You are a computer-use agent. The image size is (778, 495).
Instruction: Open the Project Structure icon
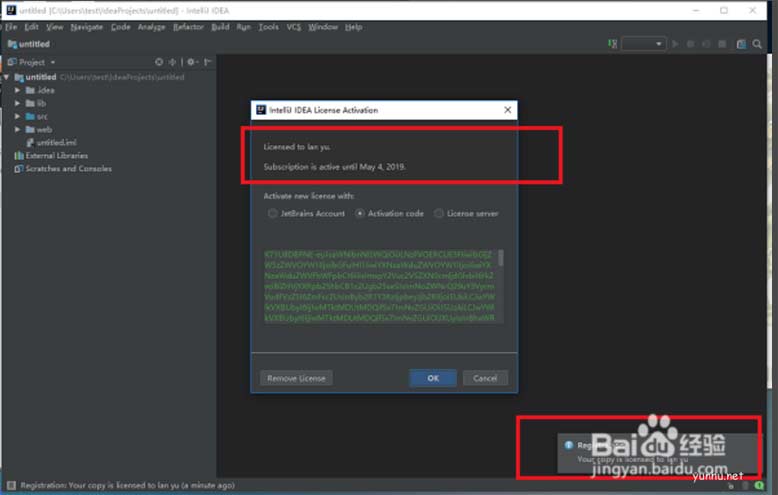pos(741,44)
